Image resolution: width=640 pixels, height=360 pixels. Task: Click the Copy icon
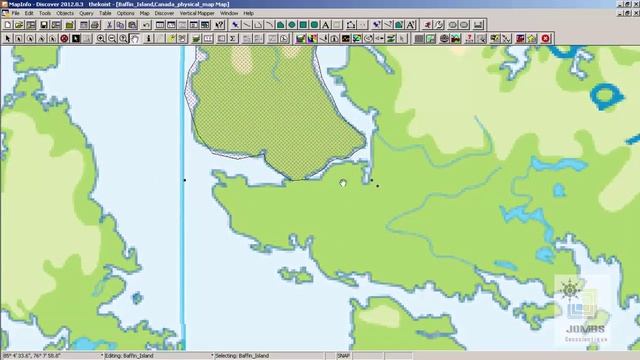120,25
